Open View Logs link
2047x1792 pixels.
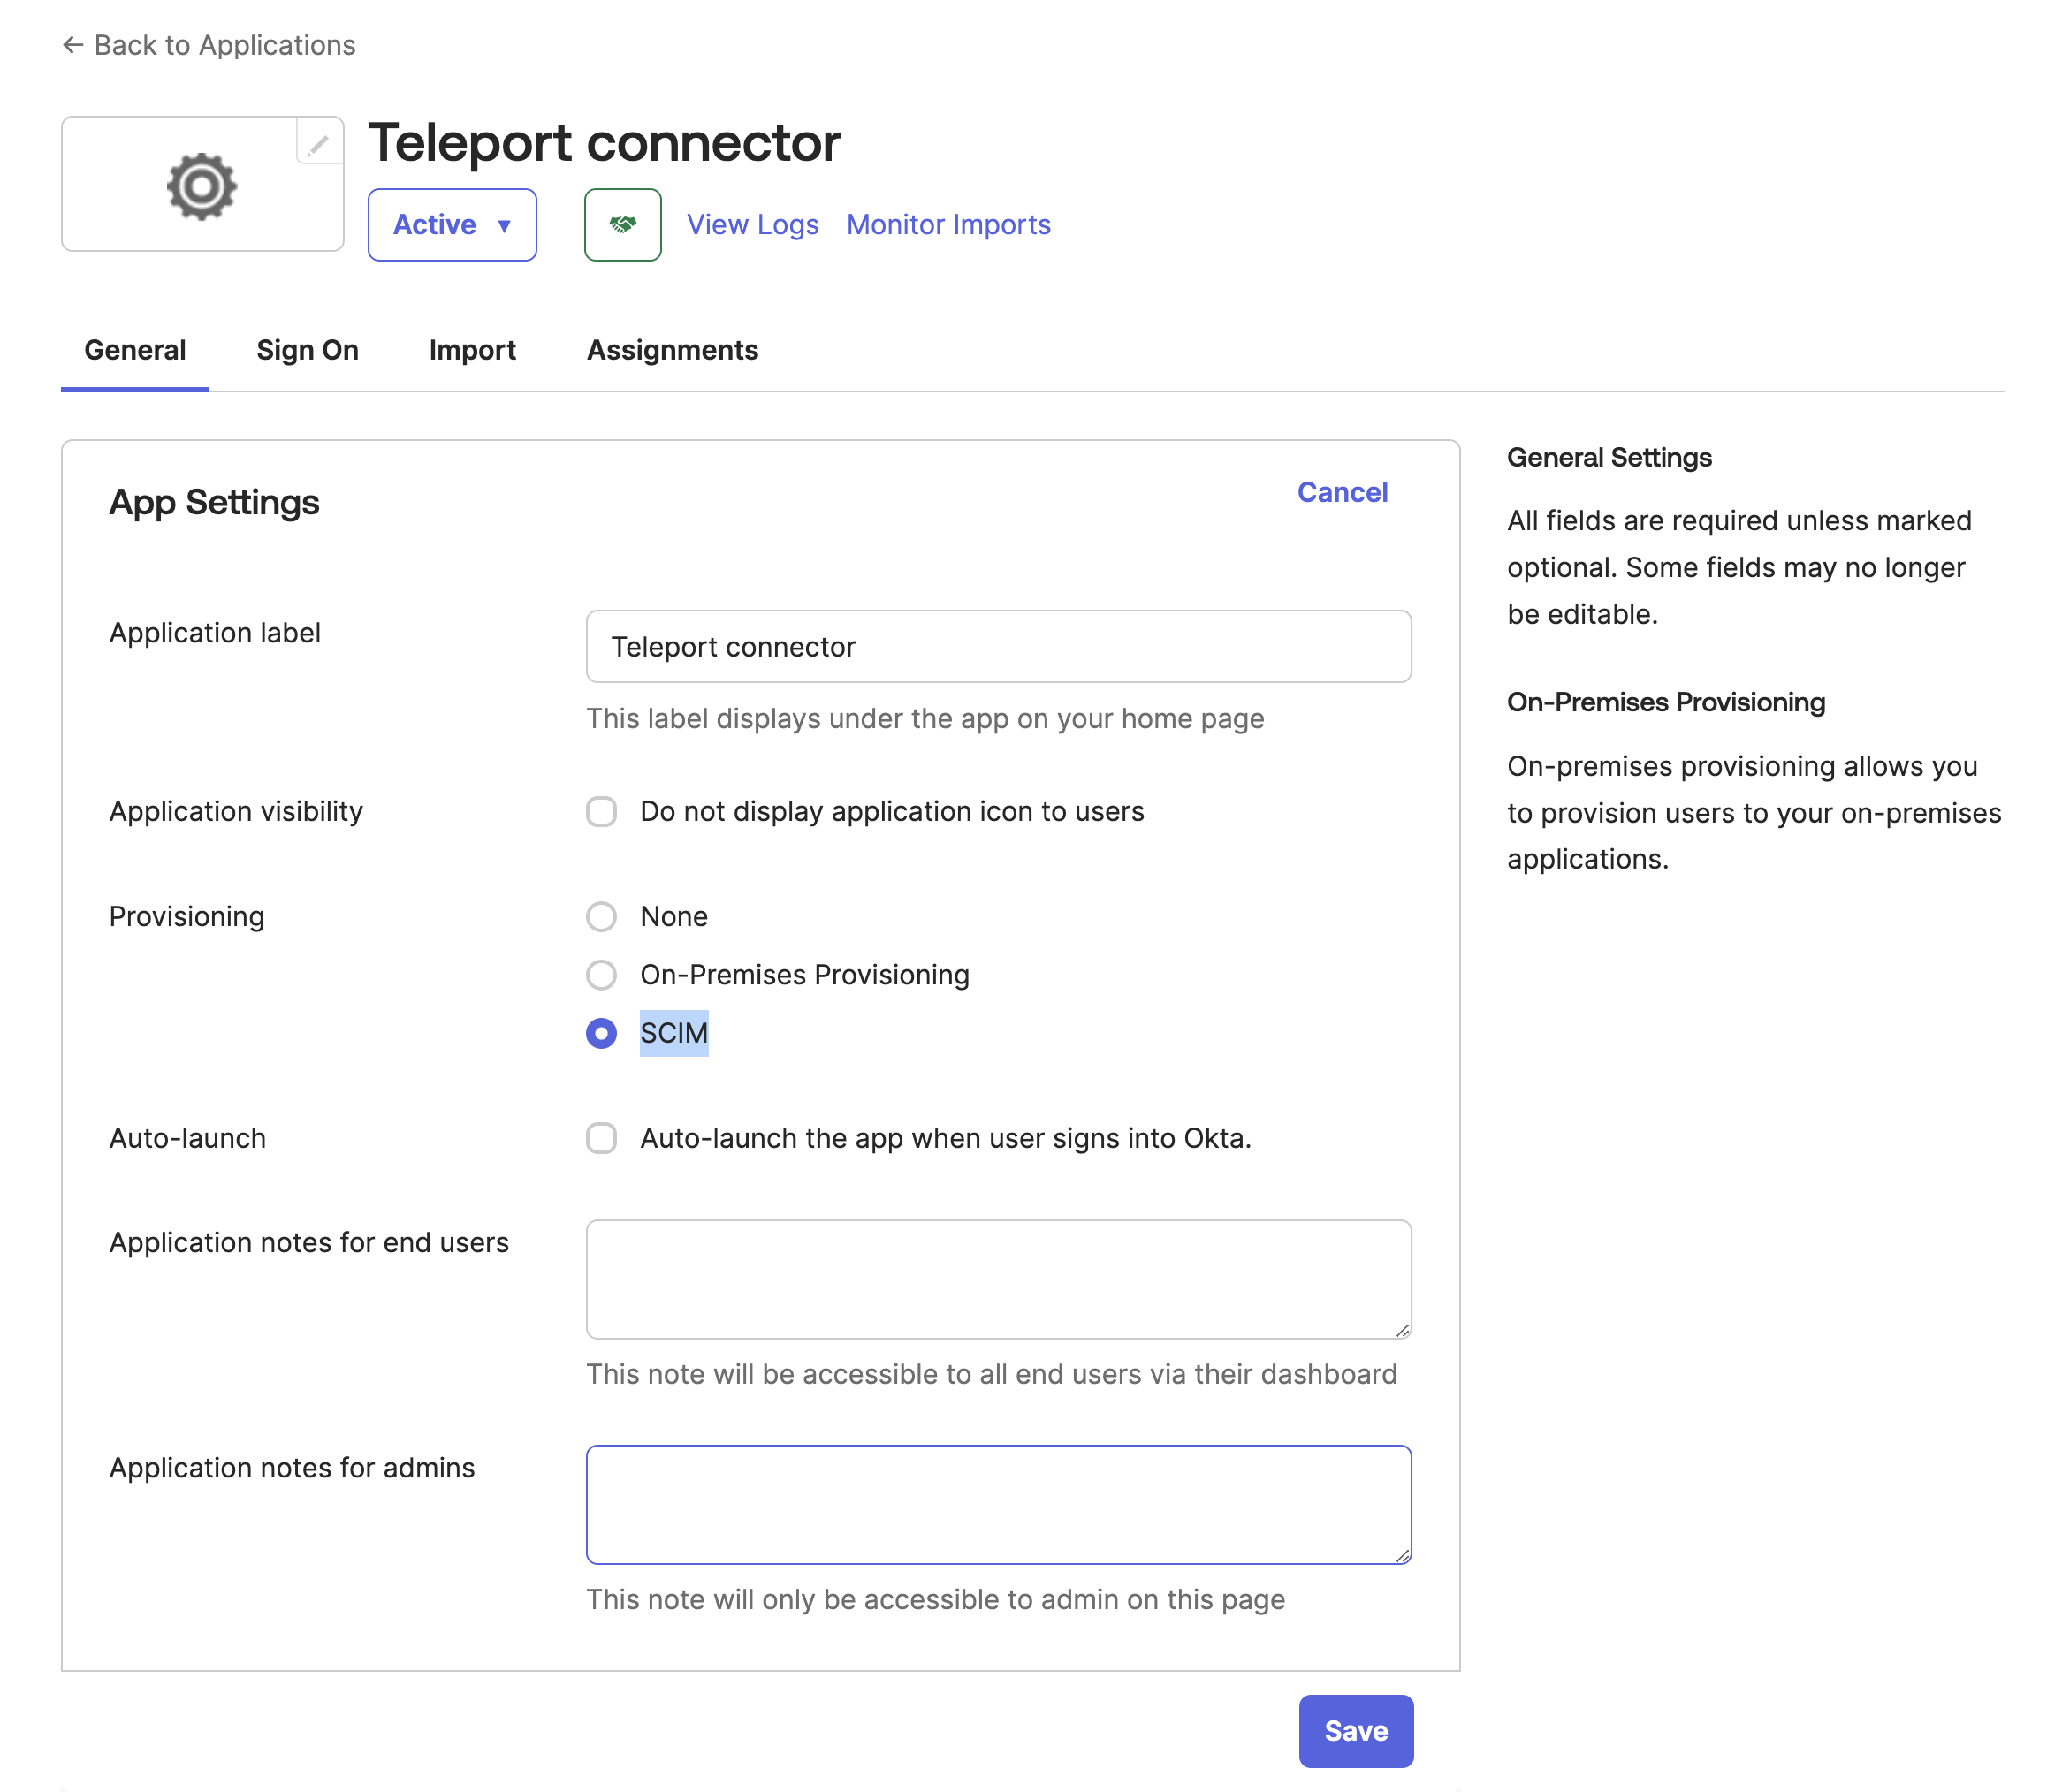752,225
